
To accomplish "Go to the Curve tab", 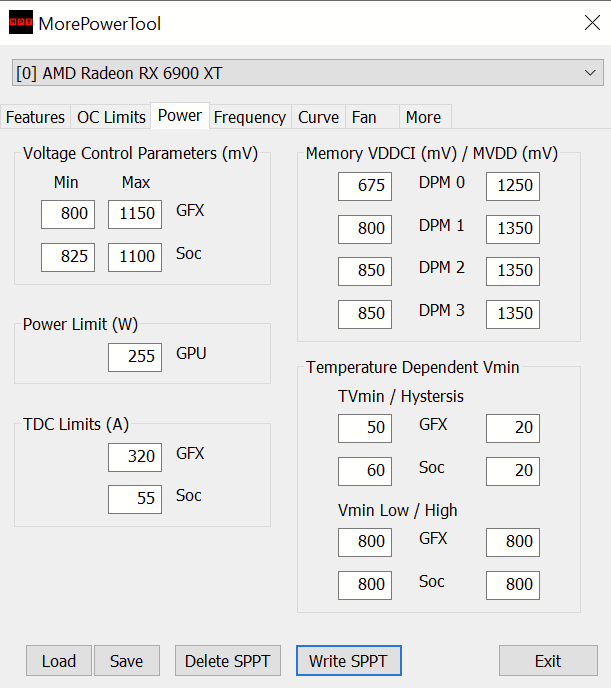I will pyautogui.click(x=318, y=117).
